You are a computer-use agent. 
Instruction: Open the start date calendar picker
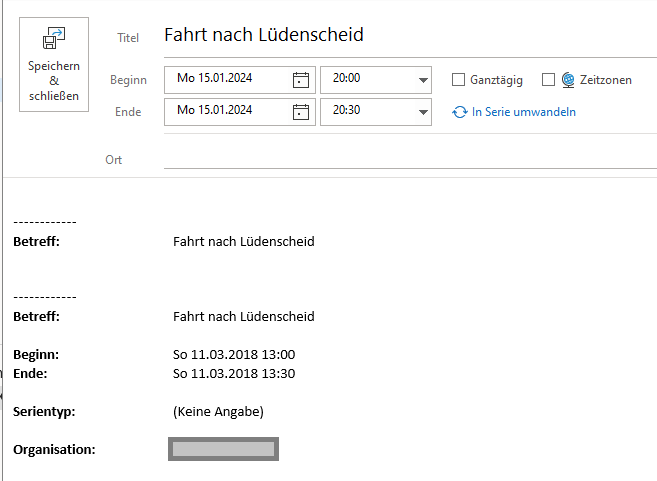pos(300,80)
